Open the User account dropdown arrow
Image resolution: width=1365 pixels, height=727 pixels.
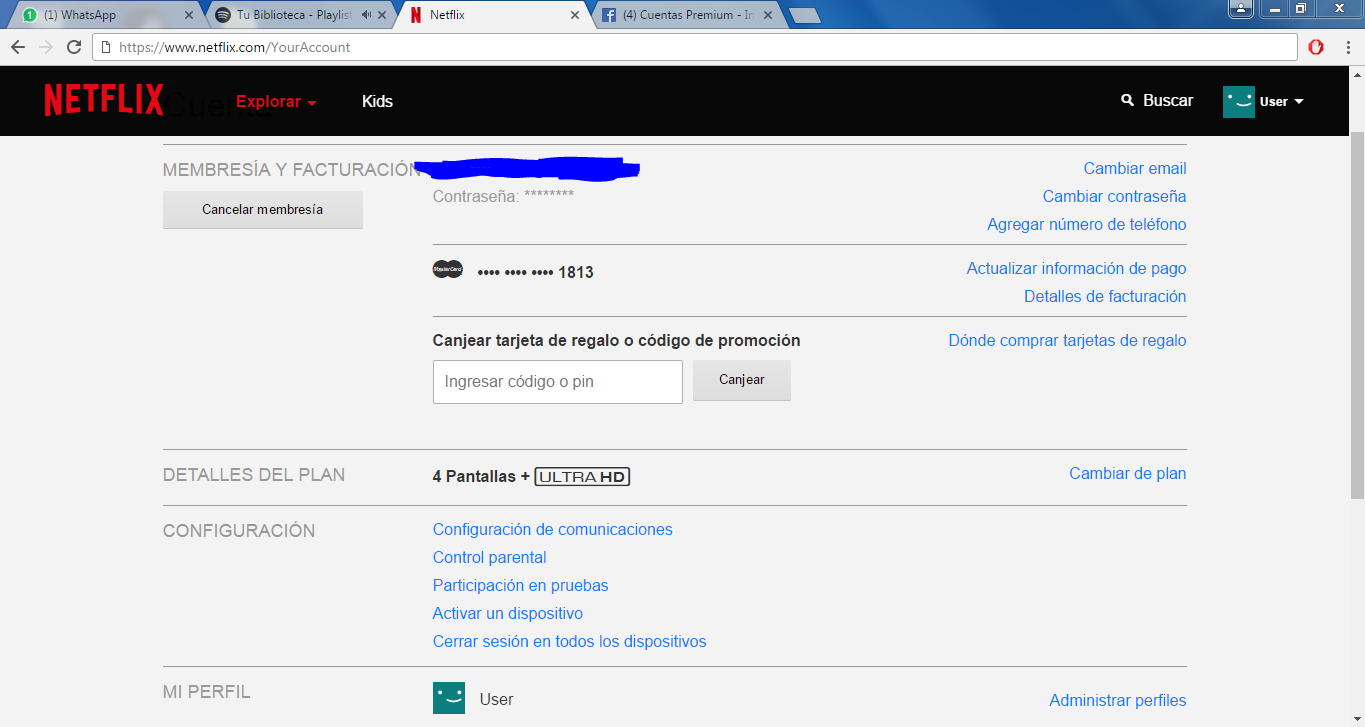(1299, 101)
